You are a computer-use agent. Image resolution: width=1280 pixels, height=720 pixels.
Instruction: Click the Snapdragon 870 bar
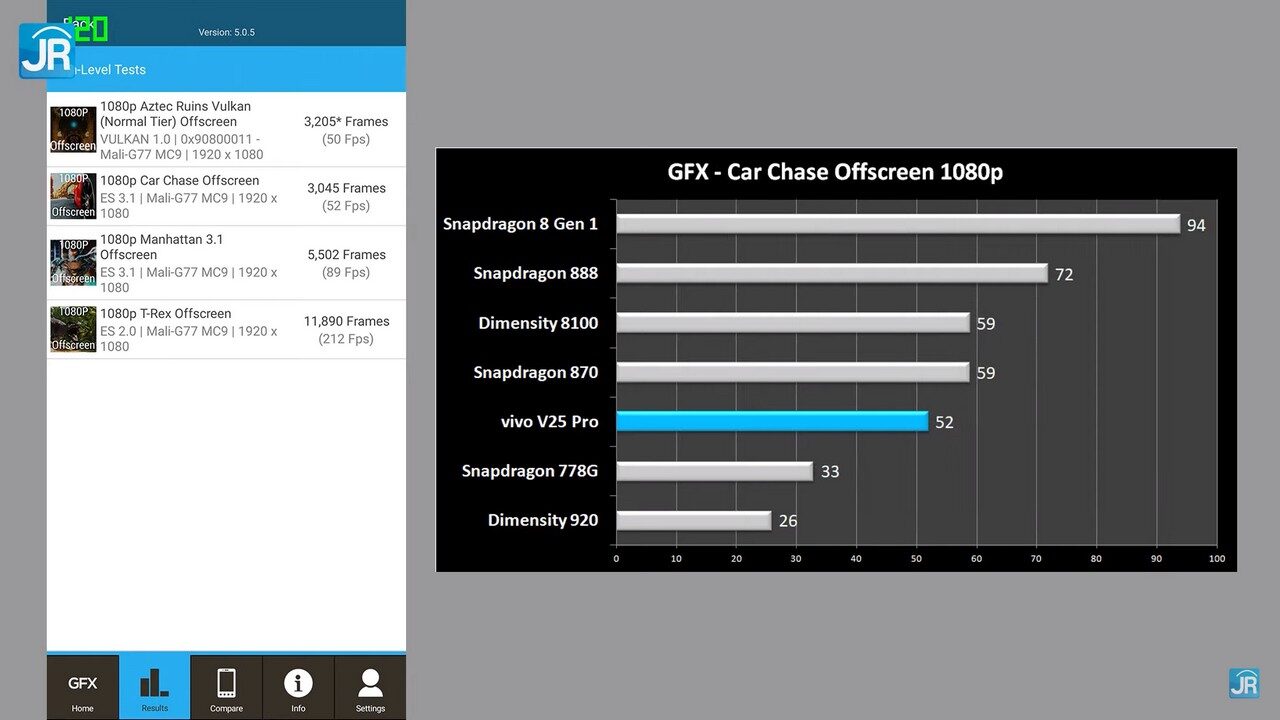pyautogui.click(x=793, y=372)
